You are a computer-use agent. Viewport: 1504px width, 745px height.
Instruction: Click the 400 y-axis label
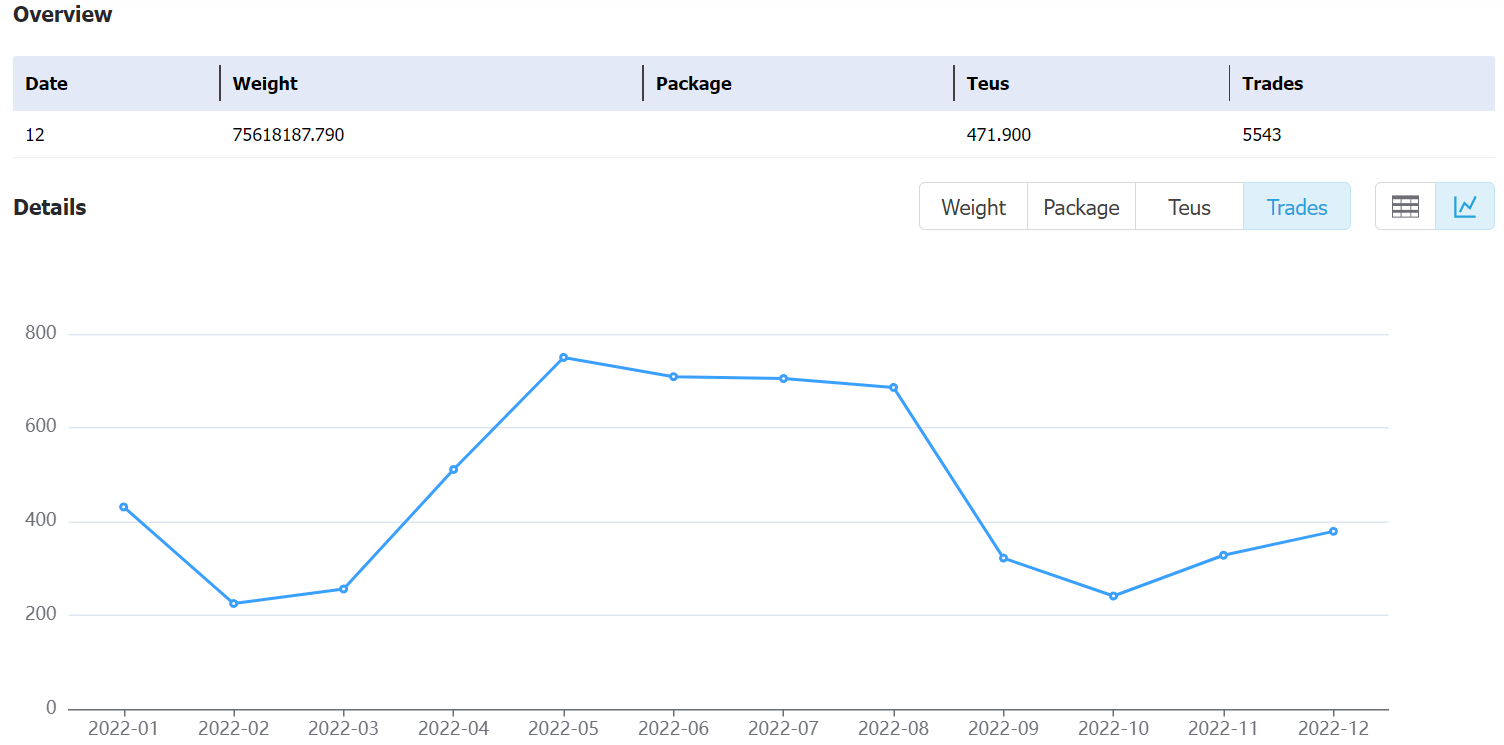[41, 521]
